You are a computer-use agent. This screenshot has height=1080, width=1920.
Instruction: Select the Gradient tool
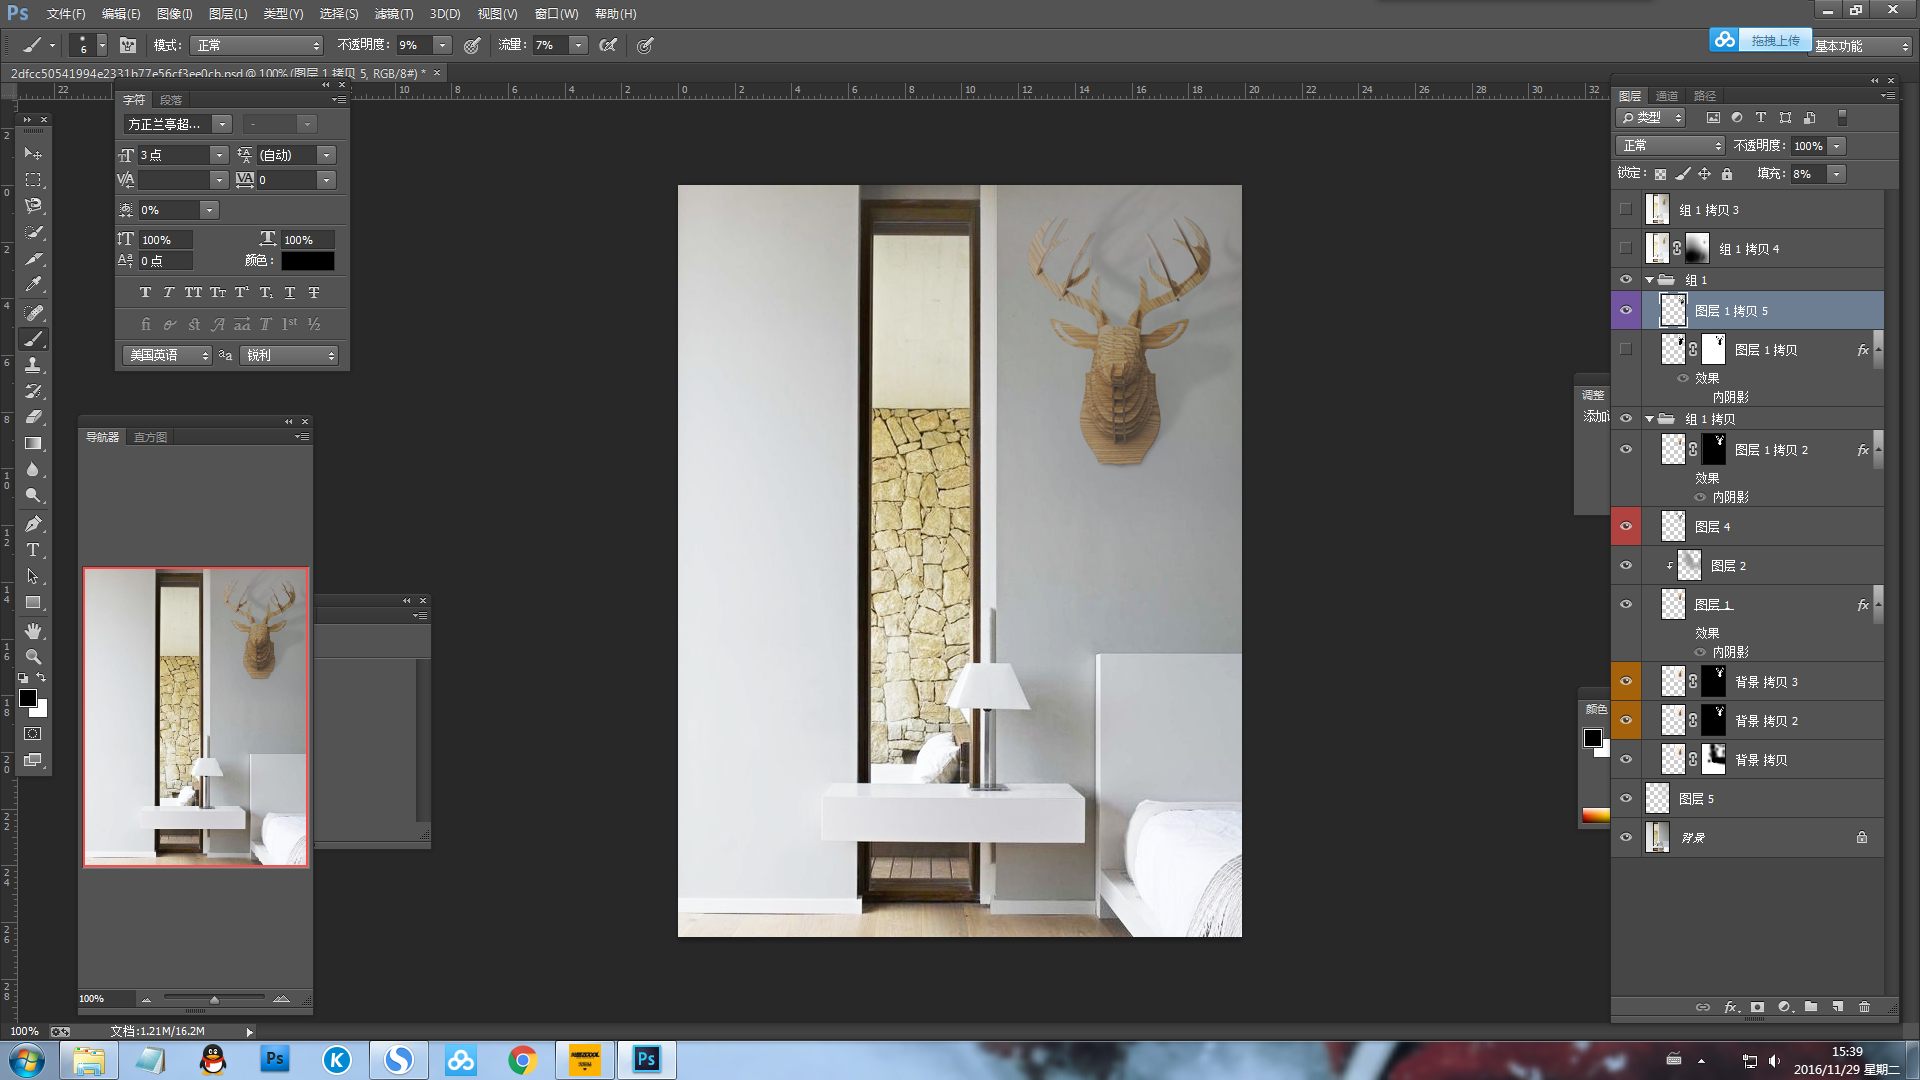33,443
